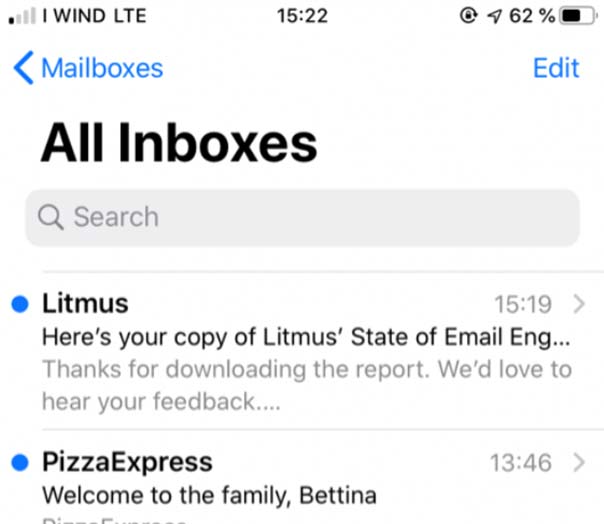Select subject 'Welcome to the family, Bettina'
Screen dimensions: 604x524
click(209, 495)
